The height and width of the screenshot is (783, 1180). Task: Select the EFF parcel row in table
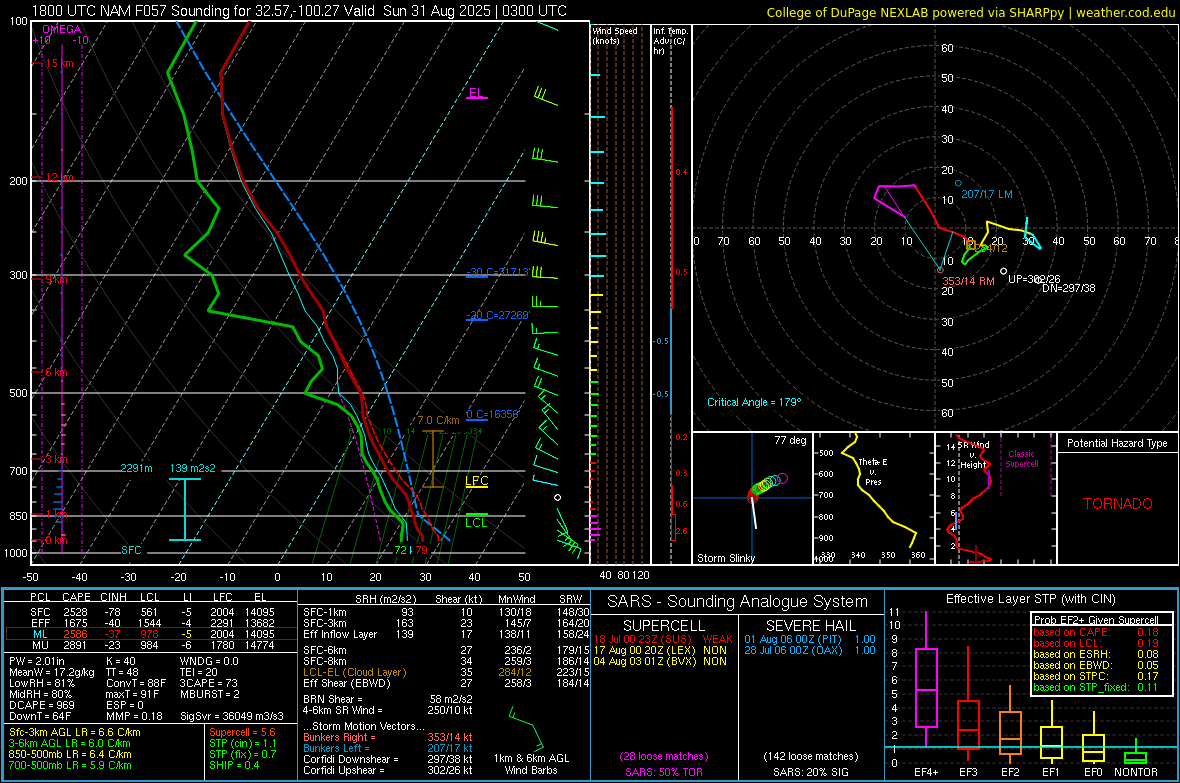(x=152, y=623)
